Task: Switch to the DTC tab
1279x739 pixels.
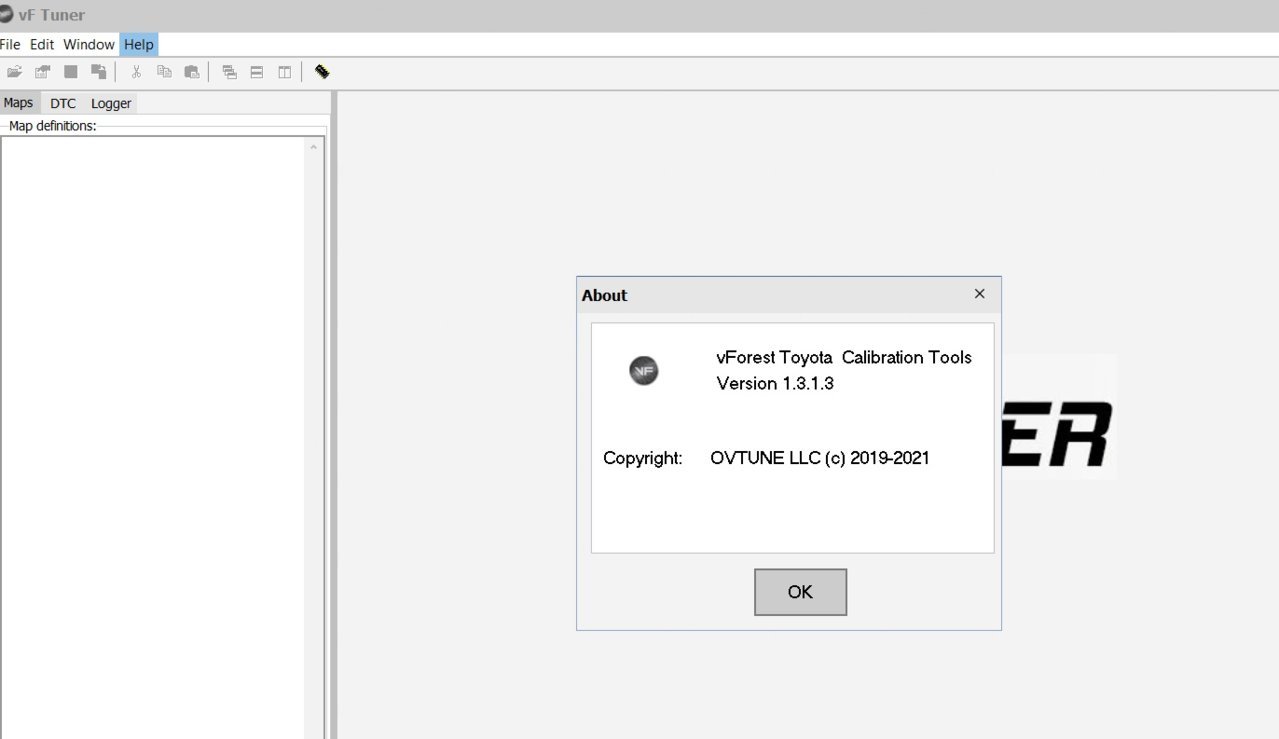Action: [63, 103]
